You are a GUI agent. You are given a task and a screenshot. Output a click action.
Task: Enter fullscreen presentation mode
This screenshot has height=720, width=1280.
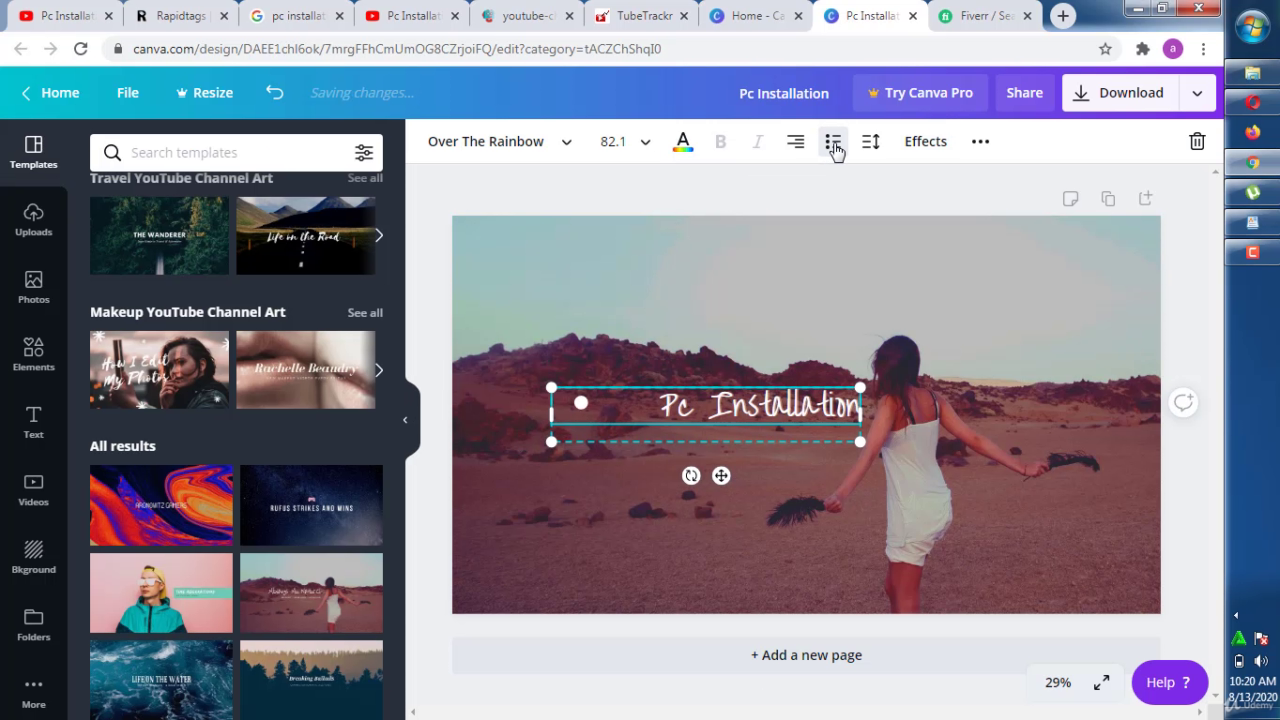click(1101, 682)
